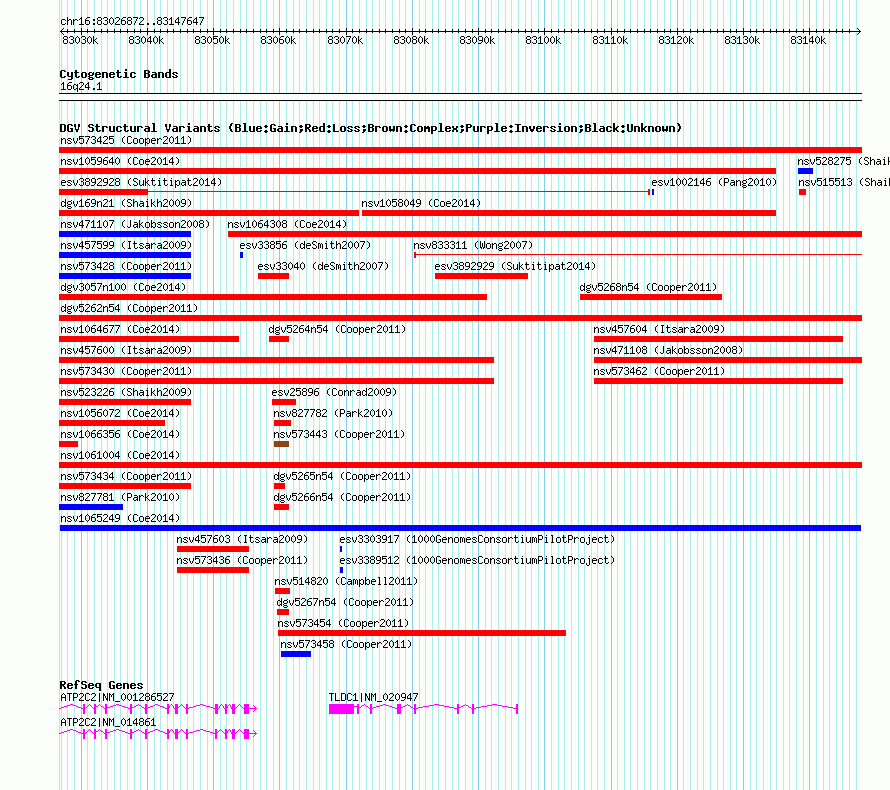Open dgv5267n54 (Cooper2011) variant
Image resolution: width=890 pixels, height=790 pixels.
345,602
